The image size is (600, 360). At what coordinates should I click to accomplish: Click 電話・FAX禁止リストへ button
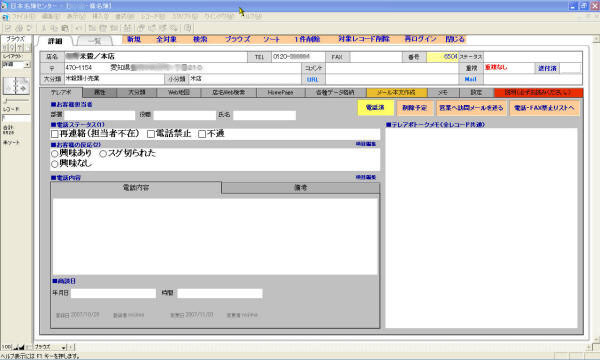(x=545, y=108)
